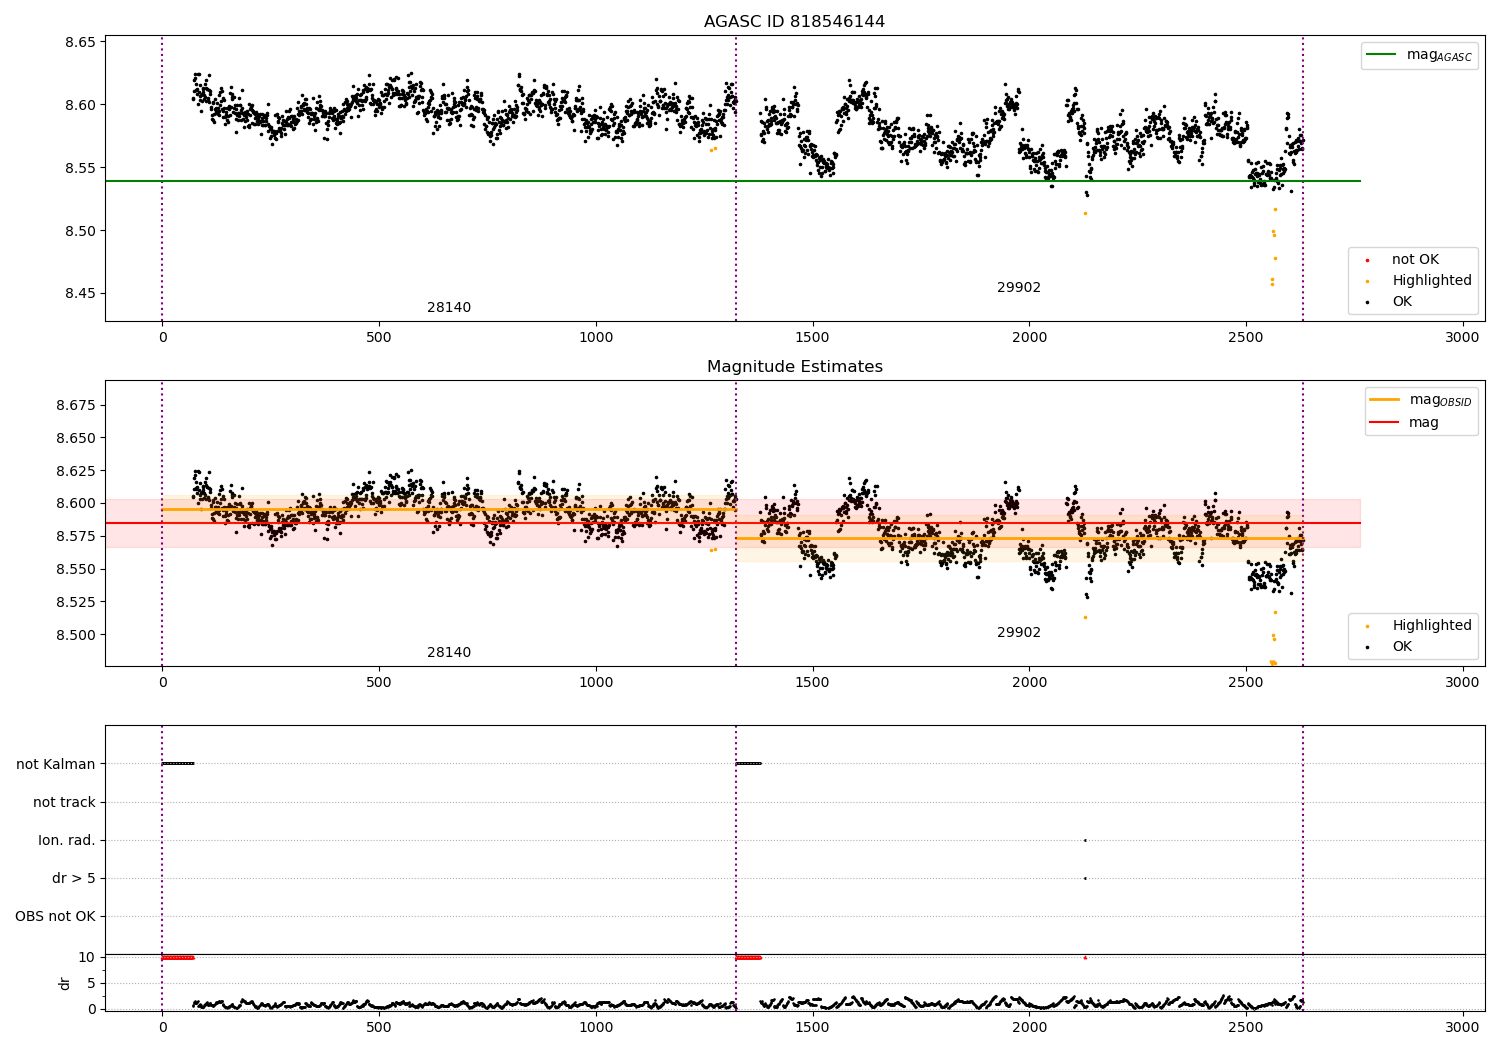
Task: Click the 'OBS not OK' axis label
Action: tap(56, 916)
